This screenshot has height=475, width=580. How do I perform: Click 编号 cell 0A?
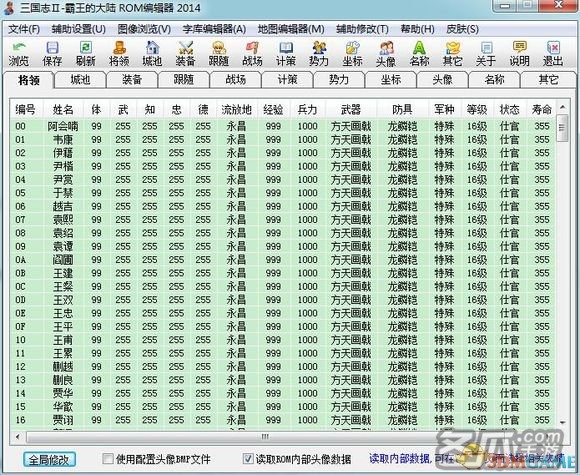click(x=21, y=260)
